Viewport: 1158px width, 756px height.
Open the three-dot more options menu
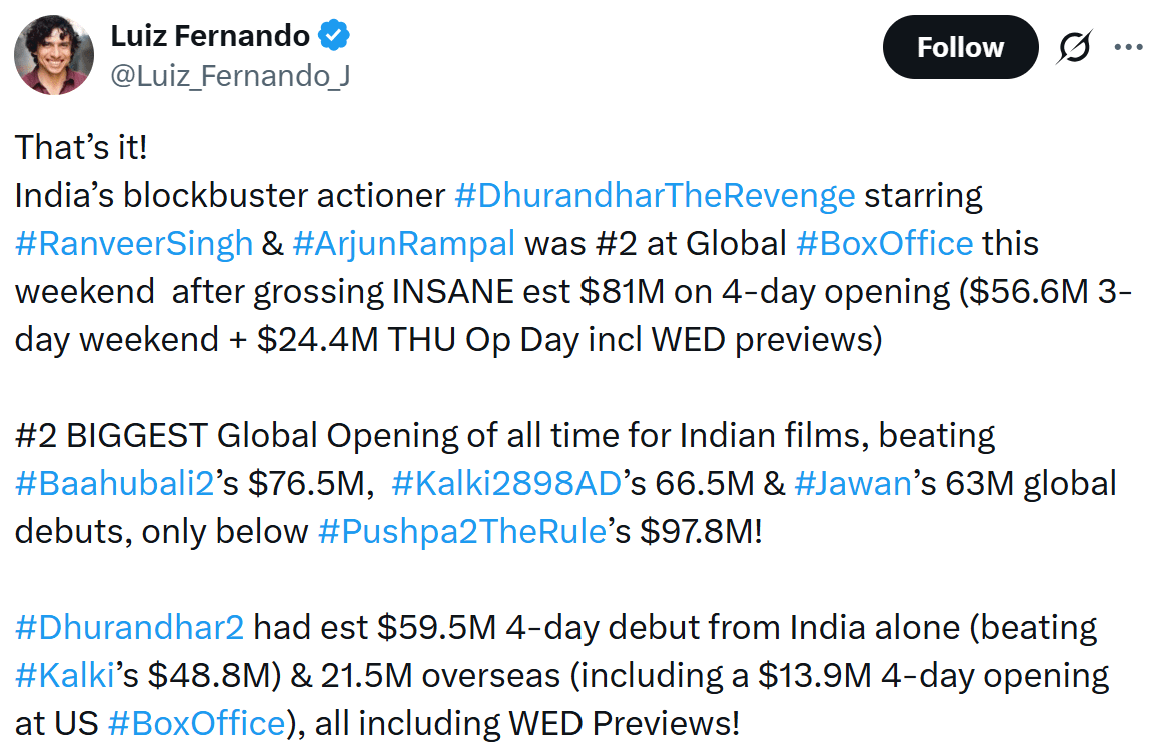pos(1128,47)
